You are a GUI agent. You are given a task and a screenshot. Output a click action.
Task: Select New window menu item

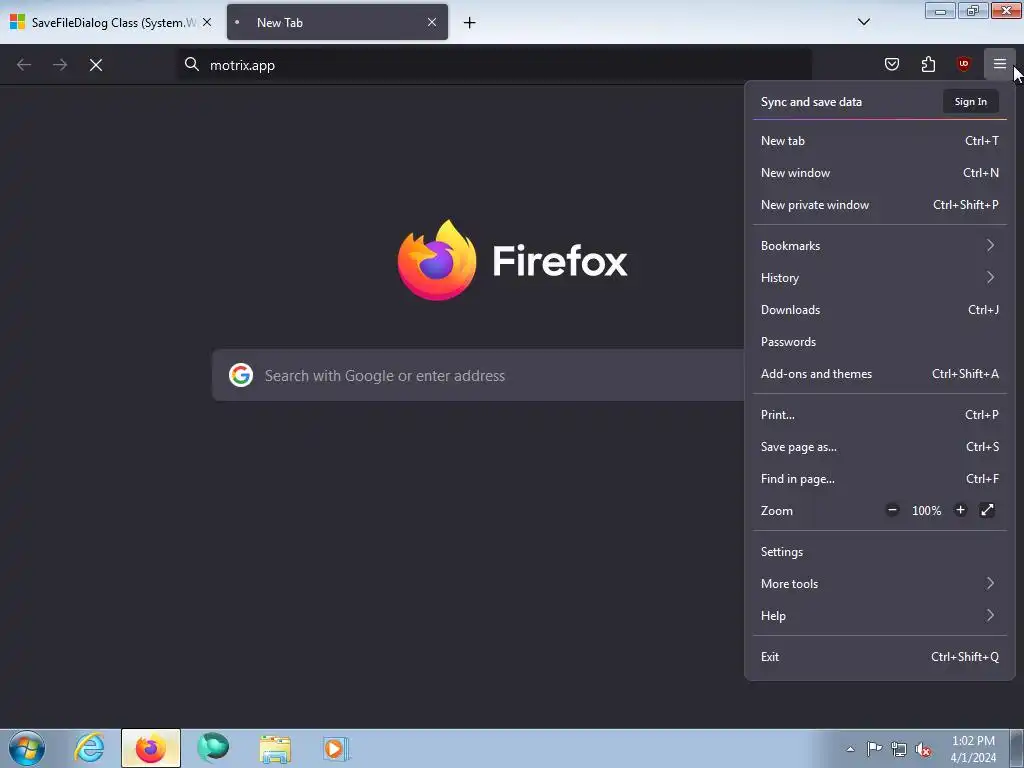880,172
